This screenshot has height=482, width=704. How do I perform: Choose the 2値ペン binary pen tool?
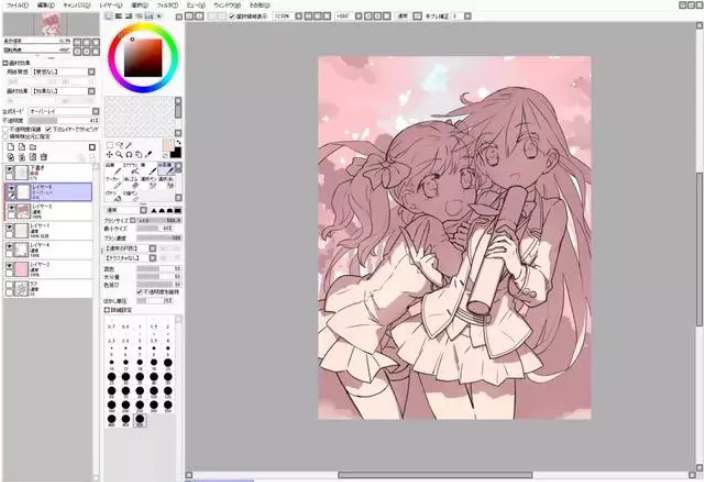pyautogui.click(x=131, y=196)
